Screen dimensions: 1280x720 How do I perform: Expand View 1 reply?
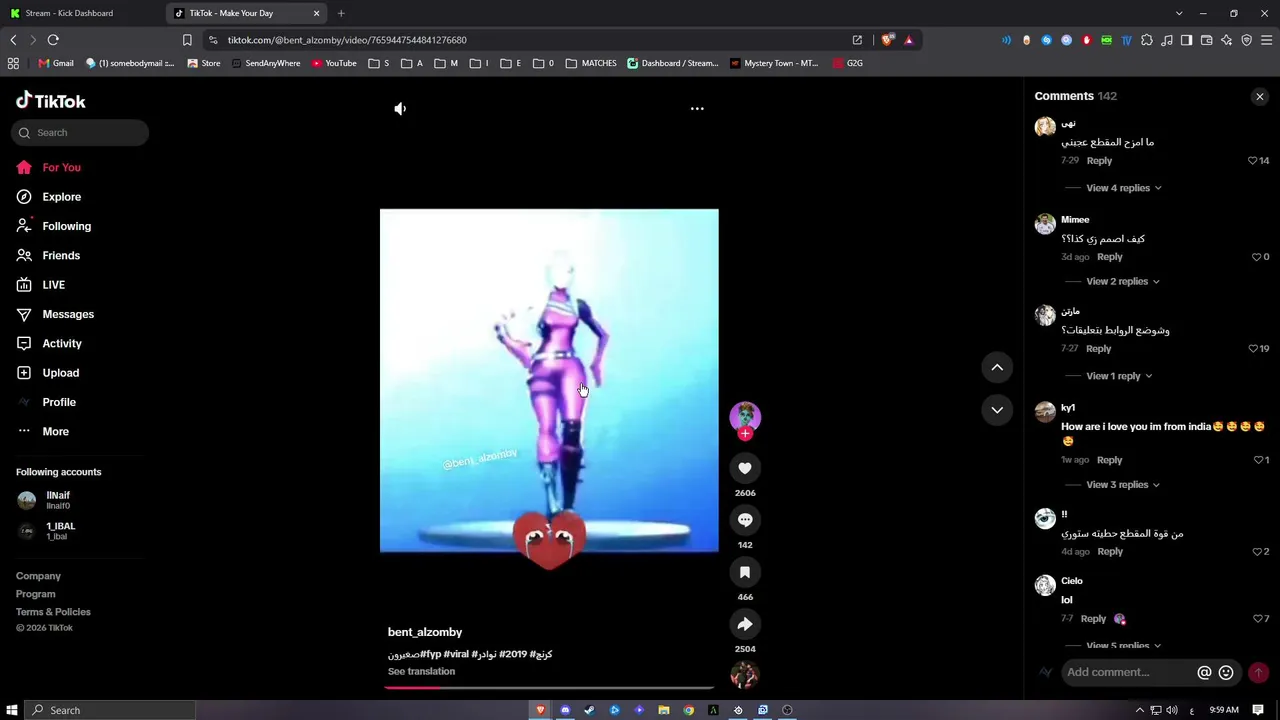pos(1119,376)
